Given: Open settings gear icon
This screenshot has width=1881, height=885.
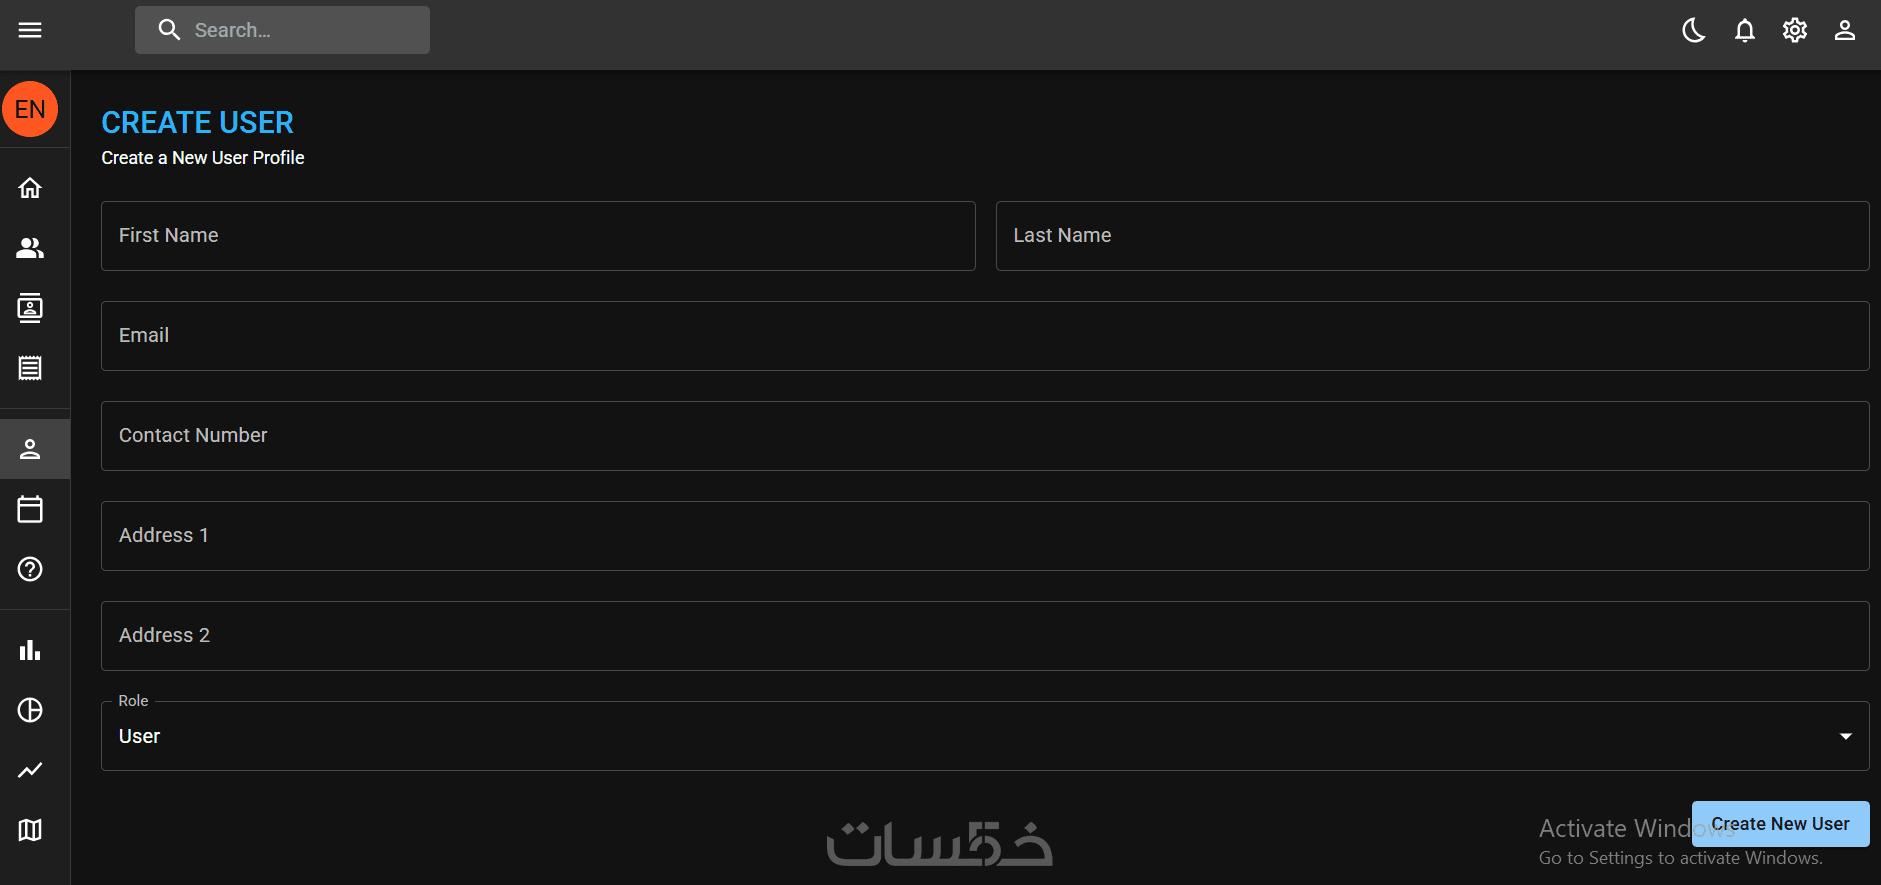Looking at the screenshot, I should coord(1795,30).
